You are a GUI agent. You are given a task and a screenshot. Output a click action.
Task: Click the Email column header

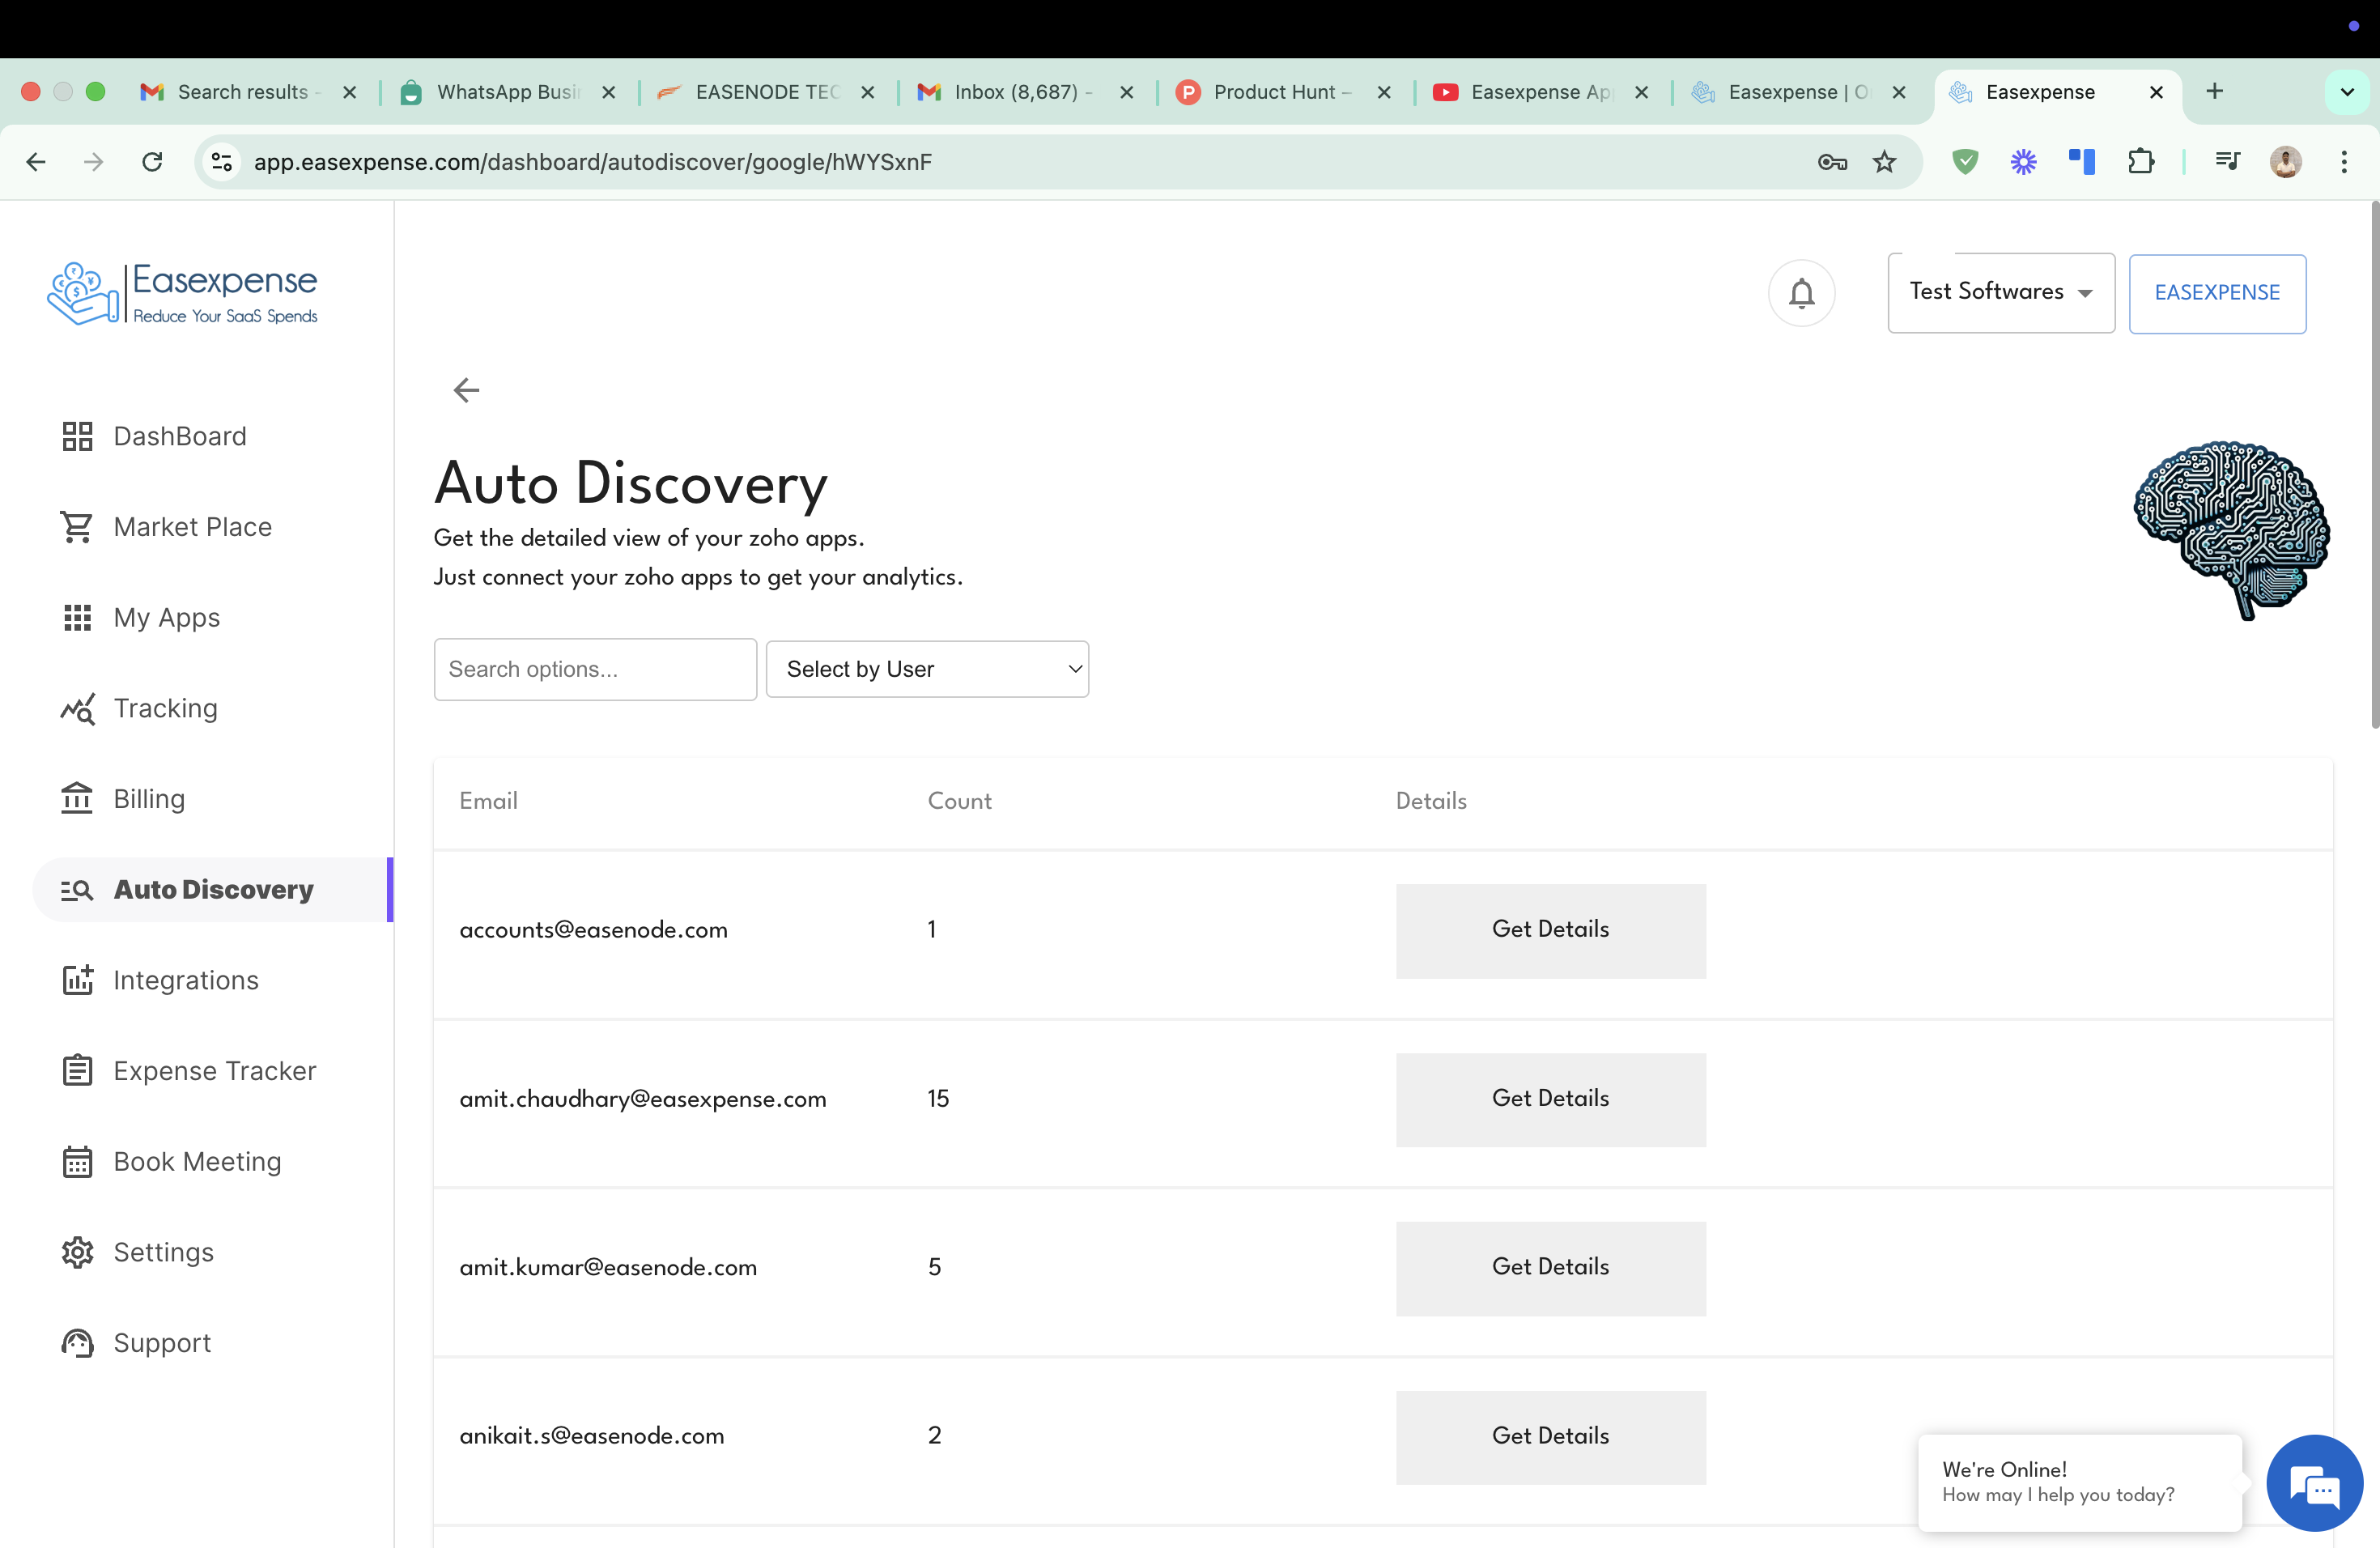(x=488, y=801)
